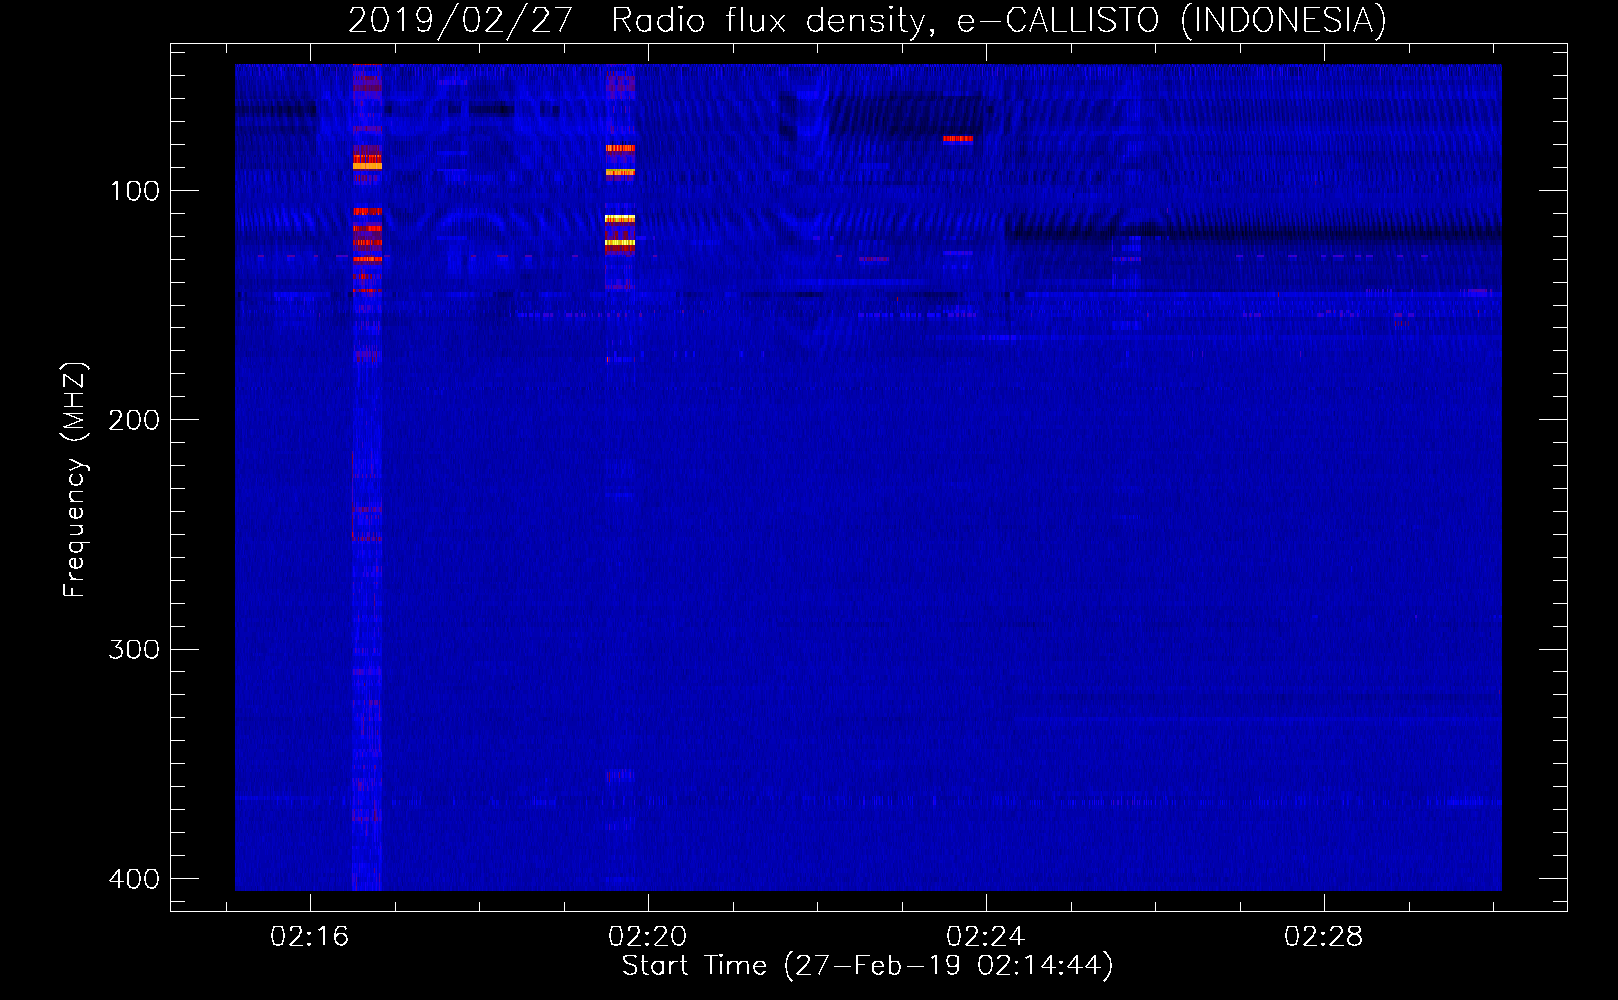The height and width of the screenshot is (1000, 1618).
Task: Click the '02:20' time axis label
Action: click(648, 936)
